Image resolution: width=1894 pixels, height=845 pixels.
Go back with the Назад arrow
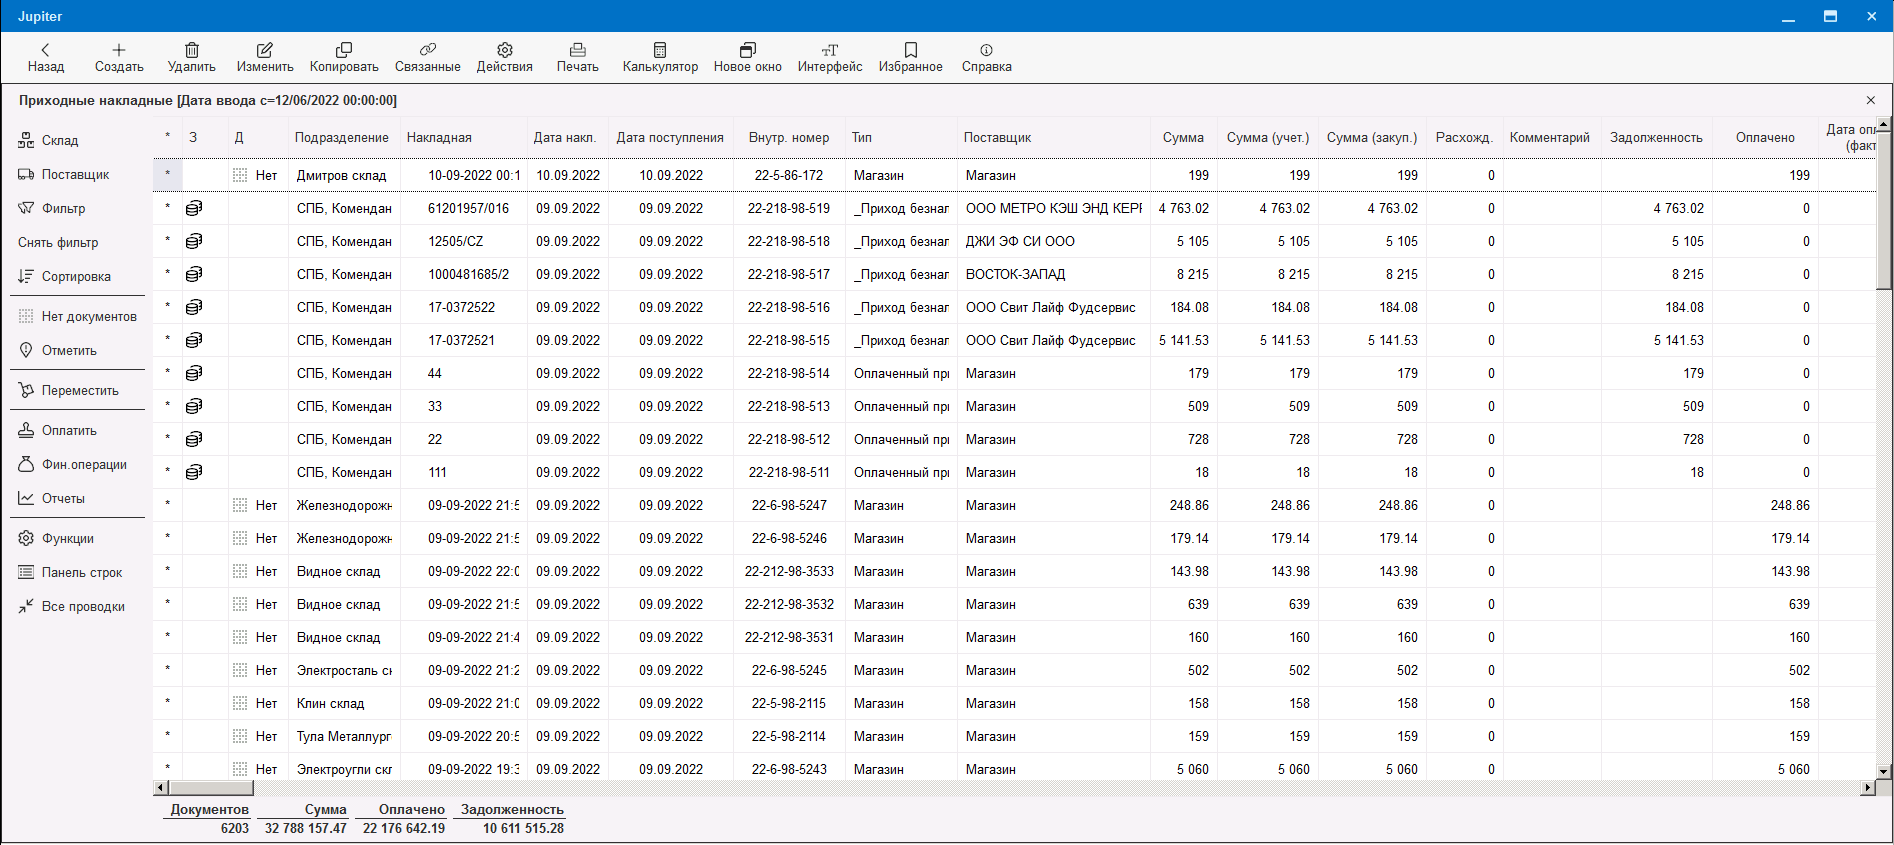coord(45,57)
